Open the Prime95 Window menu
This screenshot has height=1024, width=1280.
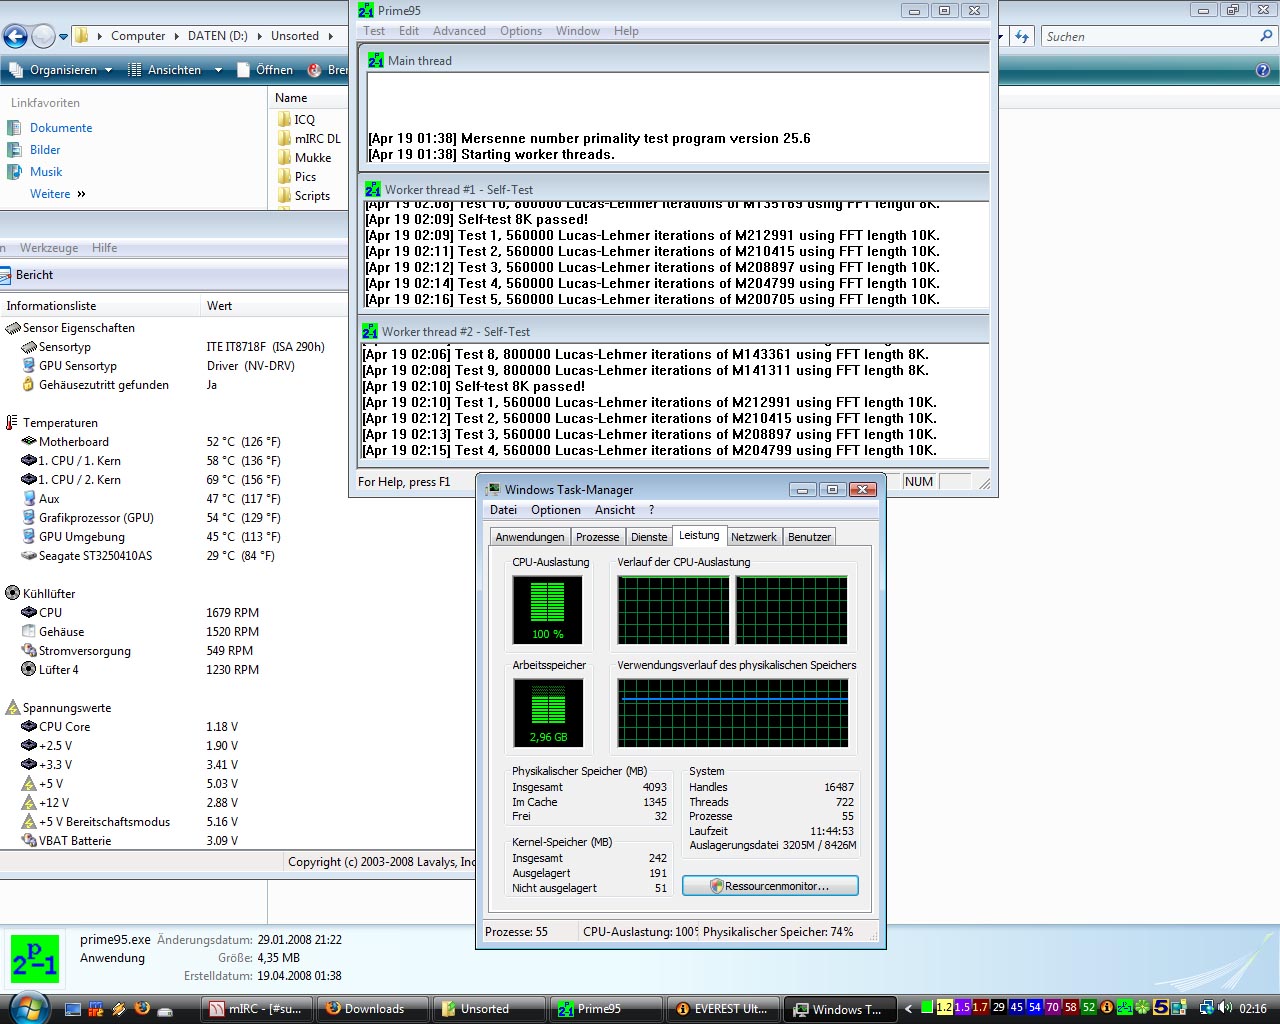[x=578, y=31]
